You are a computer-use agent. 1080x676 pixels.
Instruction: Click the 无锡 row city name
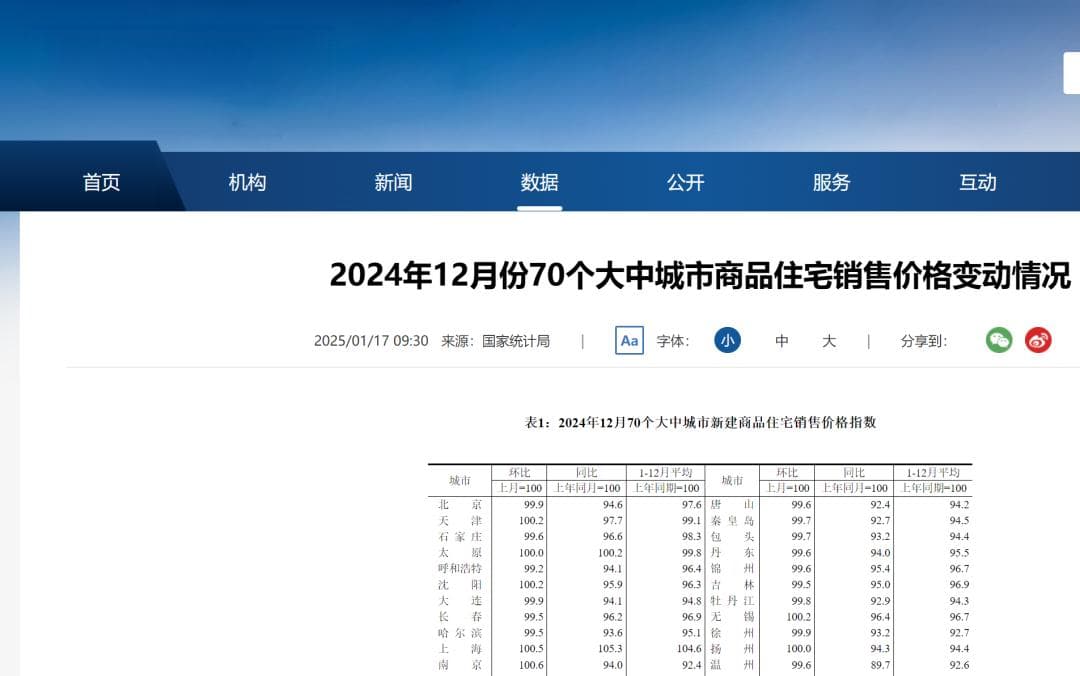click(732, 617)
